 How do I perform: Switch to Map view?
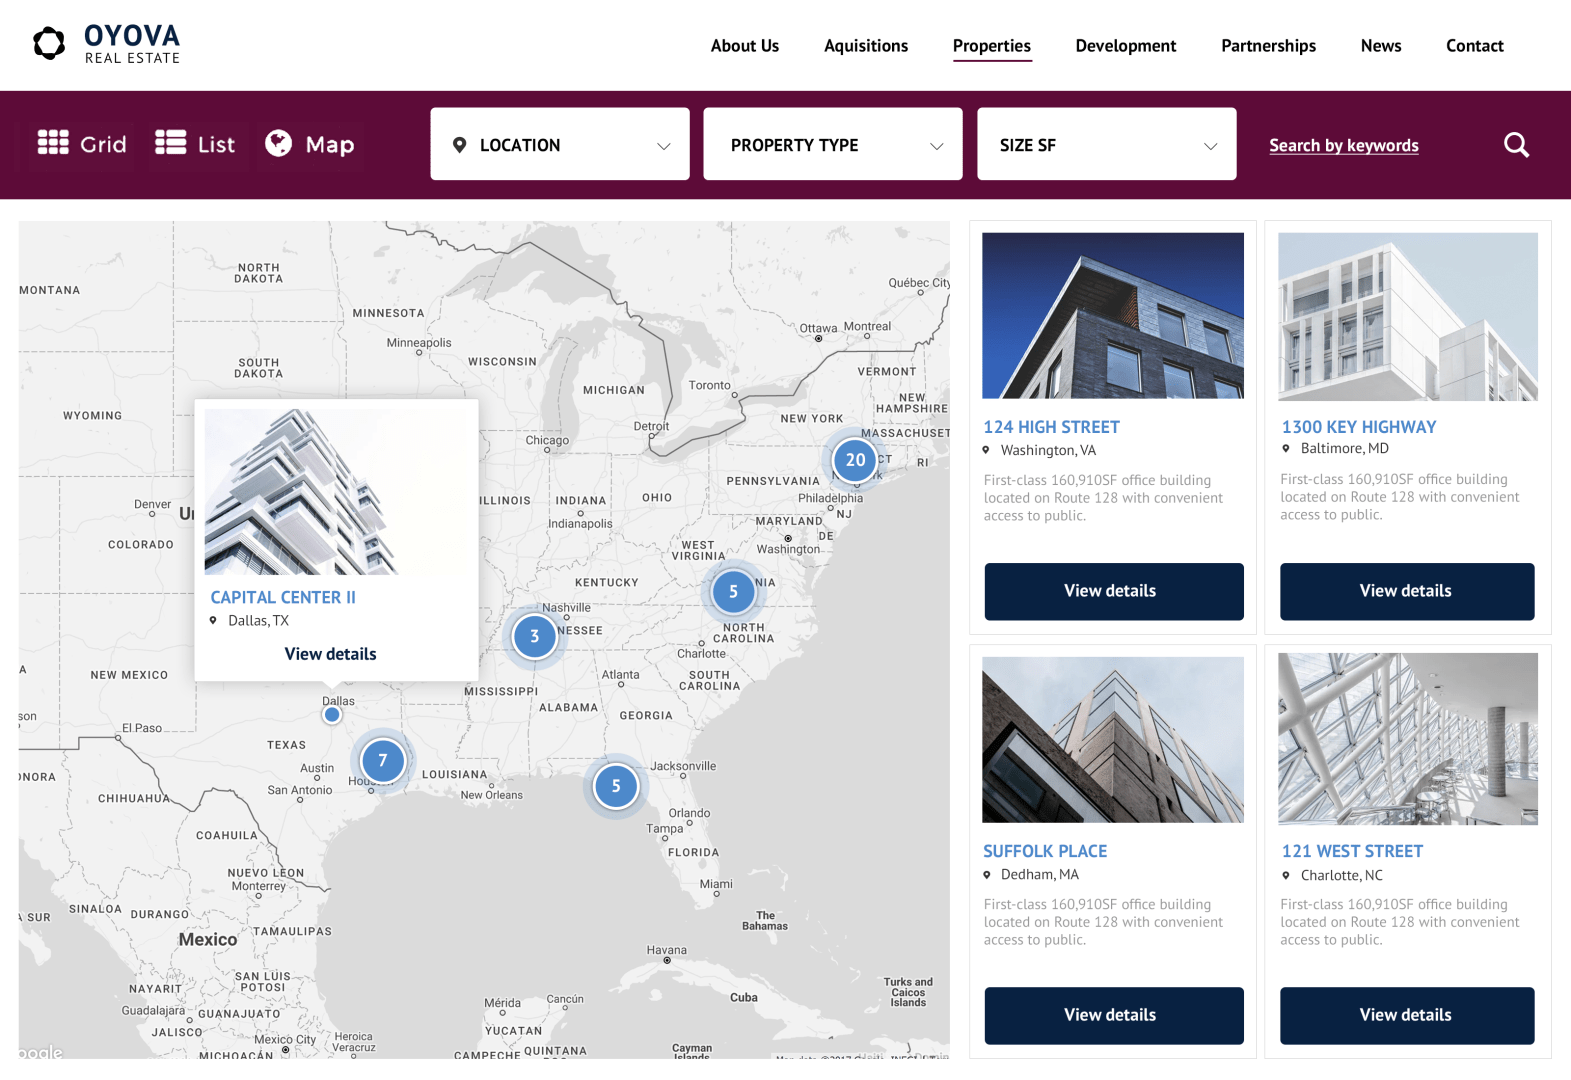[310, 144]
